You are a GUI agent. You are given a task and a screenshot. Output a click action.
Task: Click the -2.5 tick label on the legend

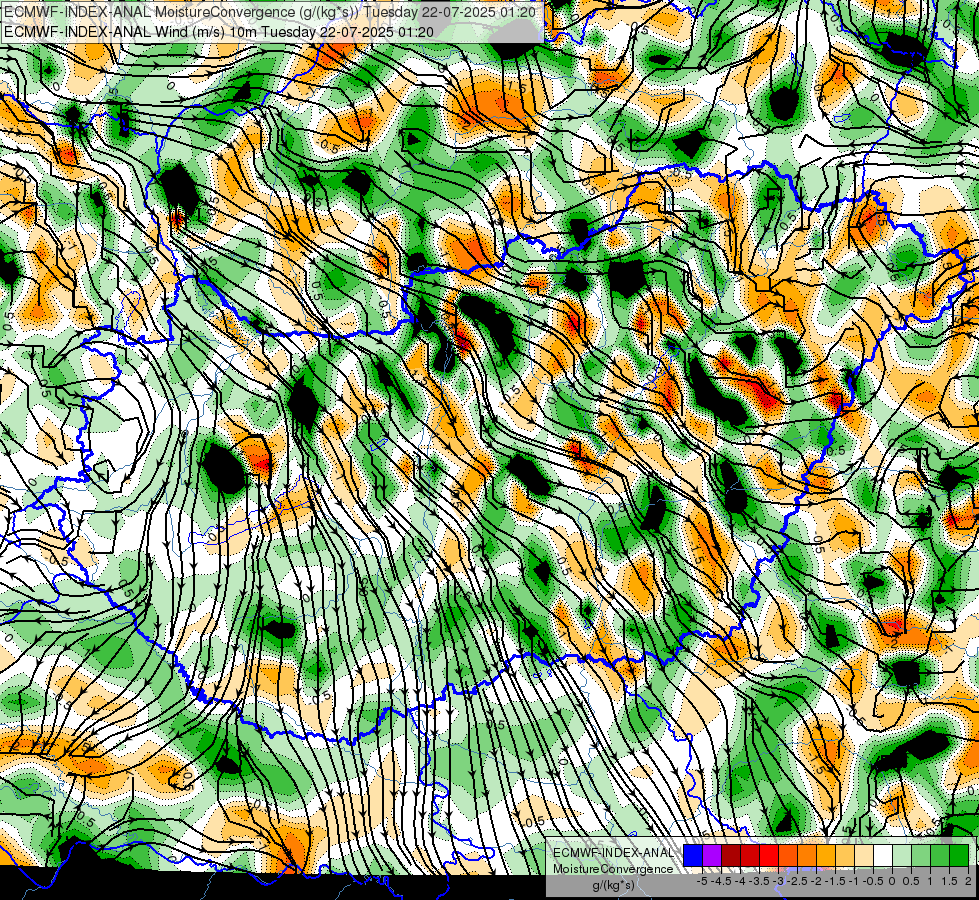(797, 881)
